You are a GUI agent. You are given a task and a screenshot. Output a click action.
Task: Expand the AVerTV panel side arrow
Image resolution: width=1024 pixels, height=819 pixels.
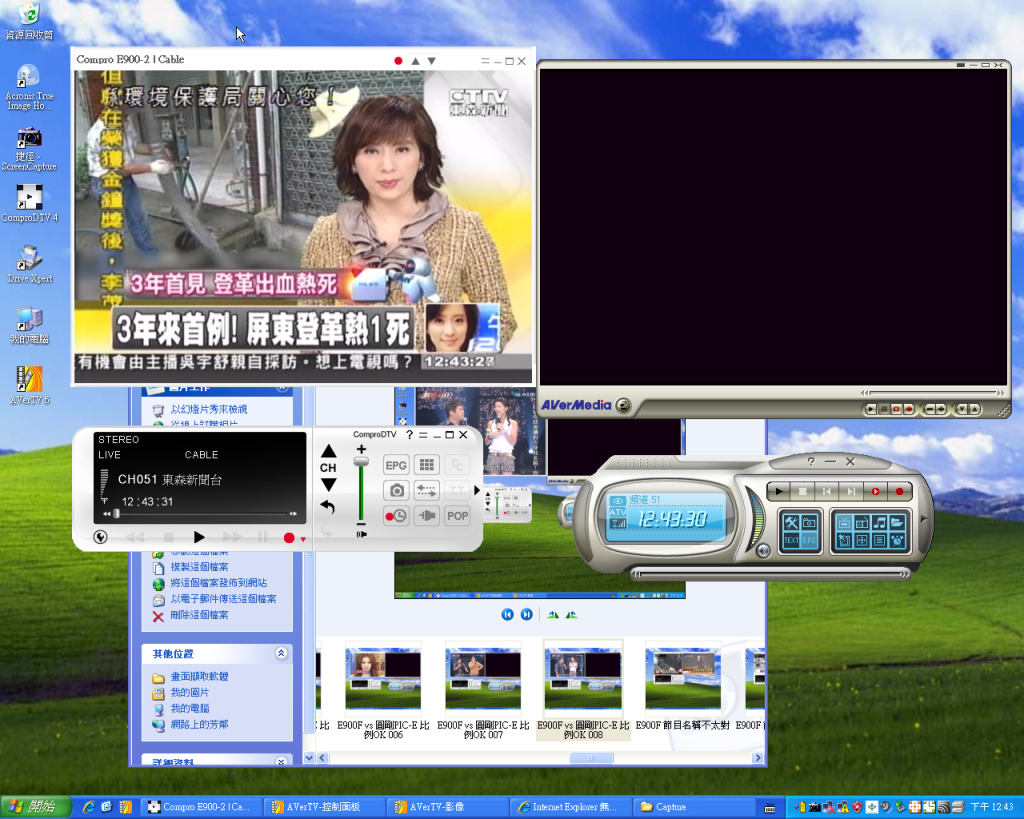click(924, 519)
